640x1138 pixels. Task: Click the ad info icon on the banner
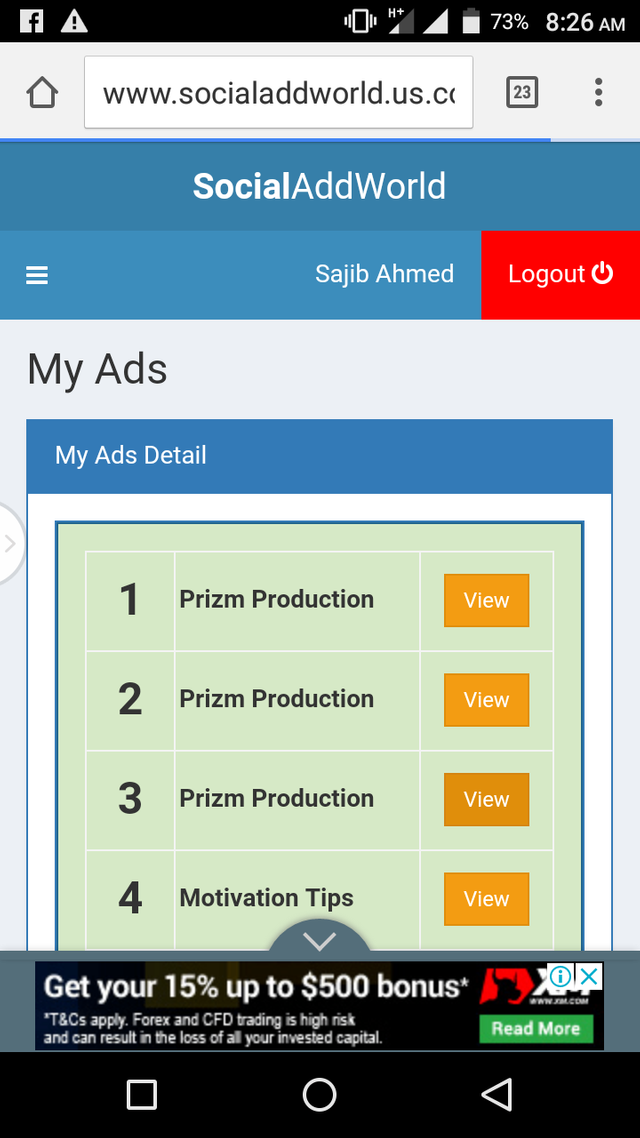(561, 975)
